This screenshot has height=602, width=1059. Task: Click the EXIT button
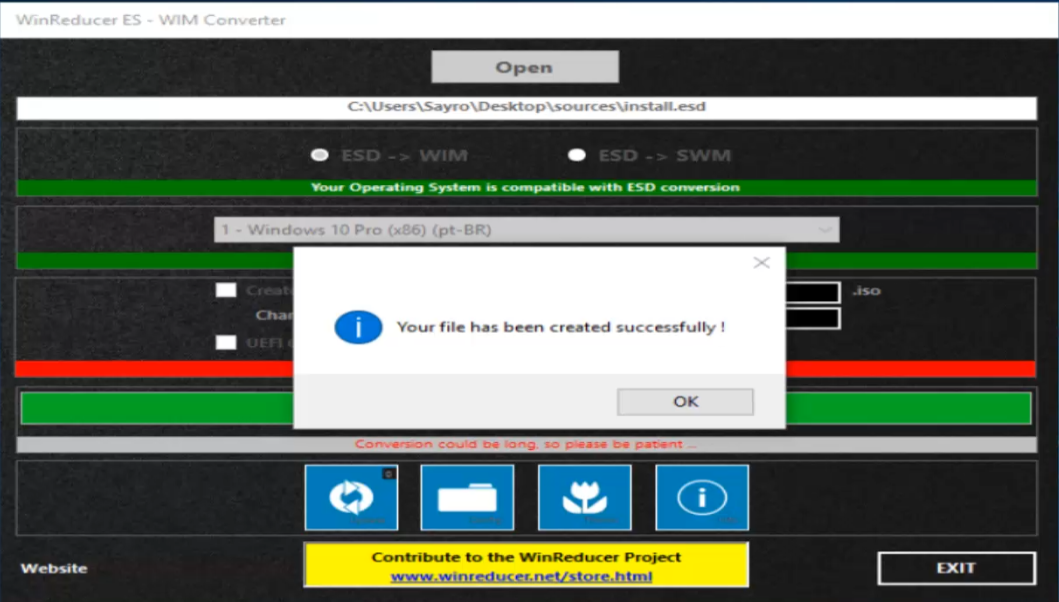(955, 566)
